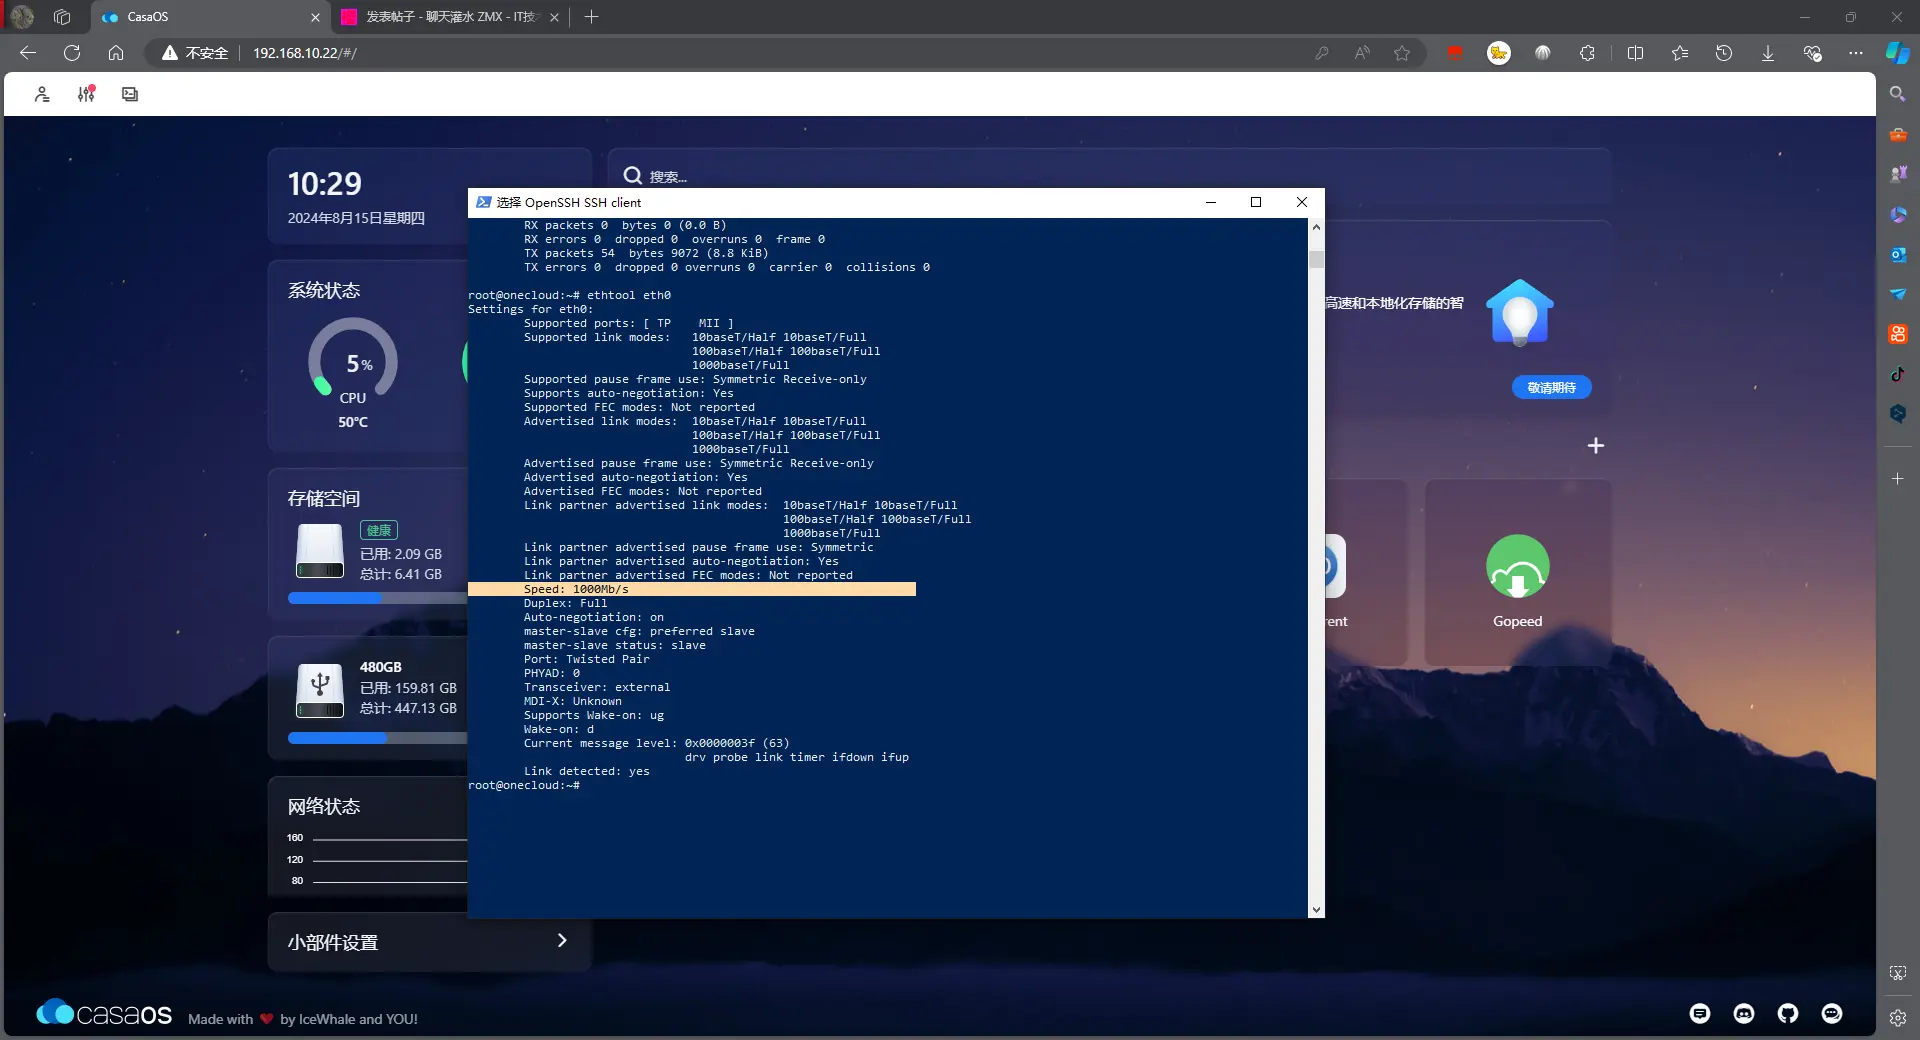1920x1040 pixels.
Task: Click the casaos logo in footer
Action: pyautogui.click(x=104, y=1014)
